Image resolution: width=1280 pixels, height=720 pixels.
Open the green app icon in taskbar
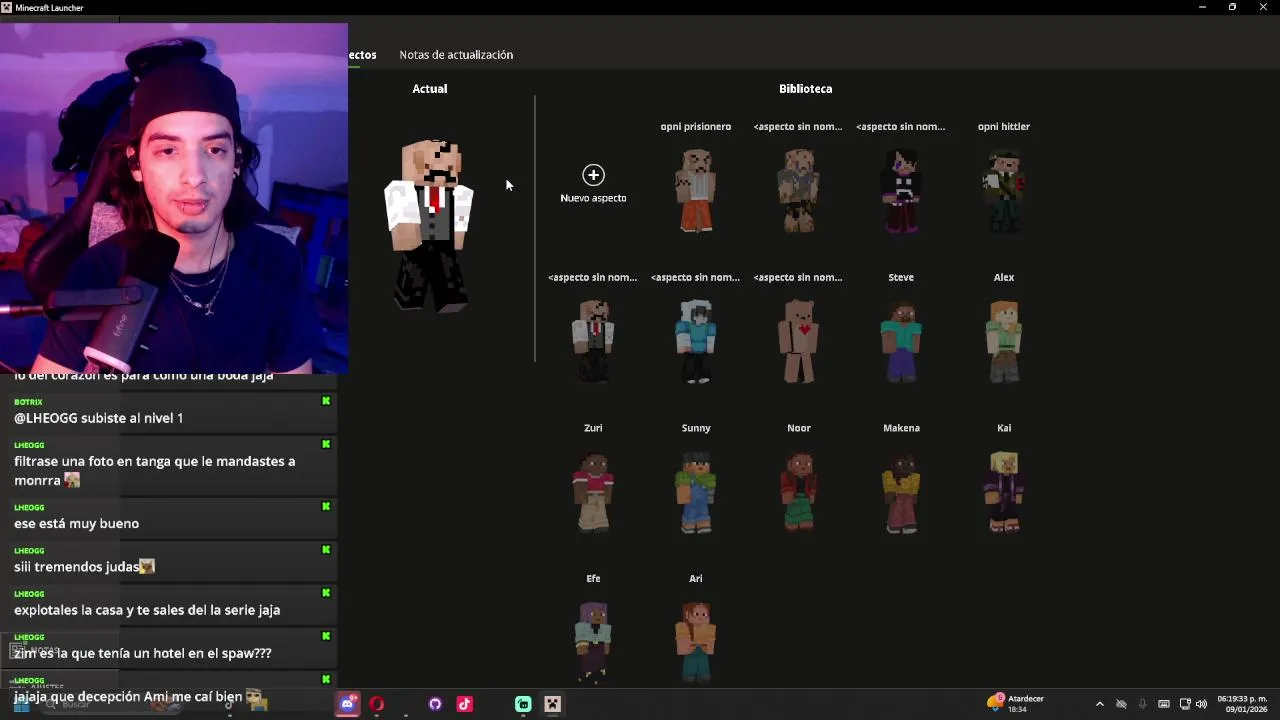[523, 704]
